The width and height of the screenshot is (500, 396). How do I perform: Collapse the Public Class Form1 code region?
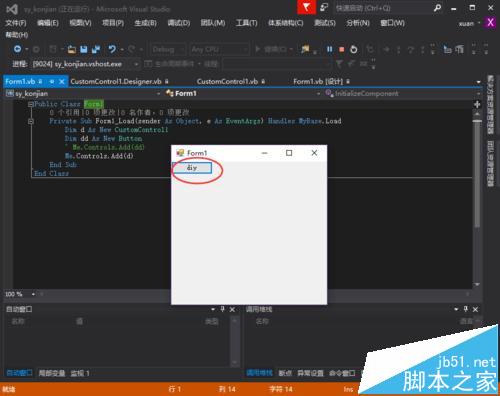[x=31, y=104]
